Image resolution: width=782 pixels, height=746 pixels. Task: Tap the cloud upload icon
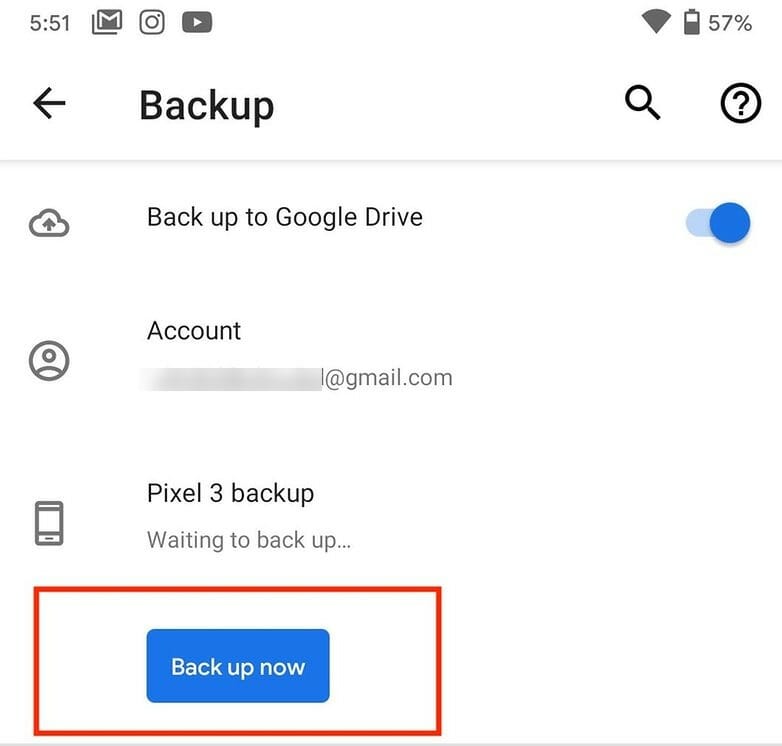click(x=49, y=223)
